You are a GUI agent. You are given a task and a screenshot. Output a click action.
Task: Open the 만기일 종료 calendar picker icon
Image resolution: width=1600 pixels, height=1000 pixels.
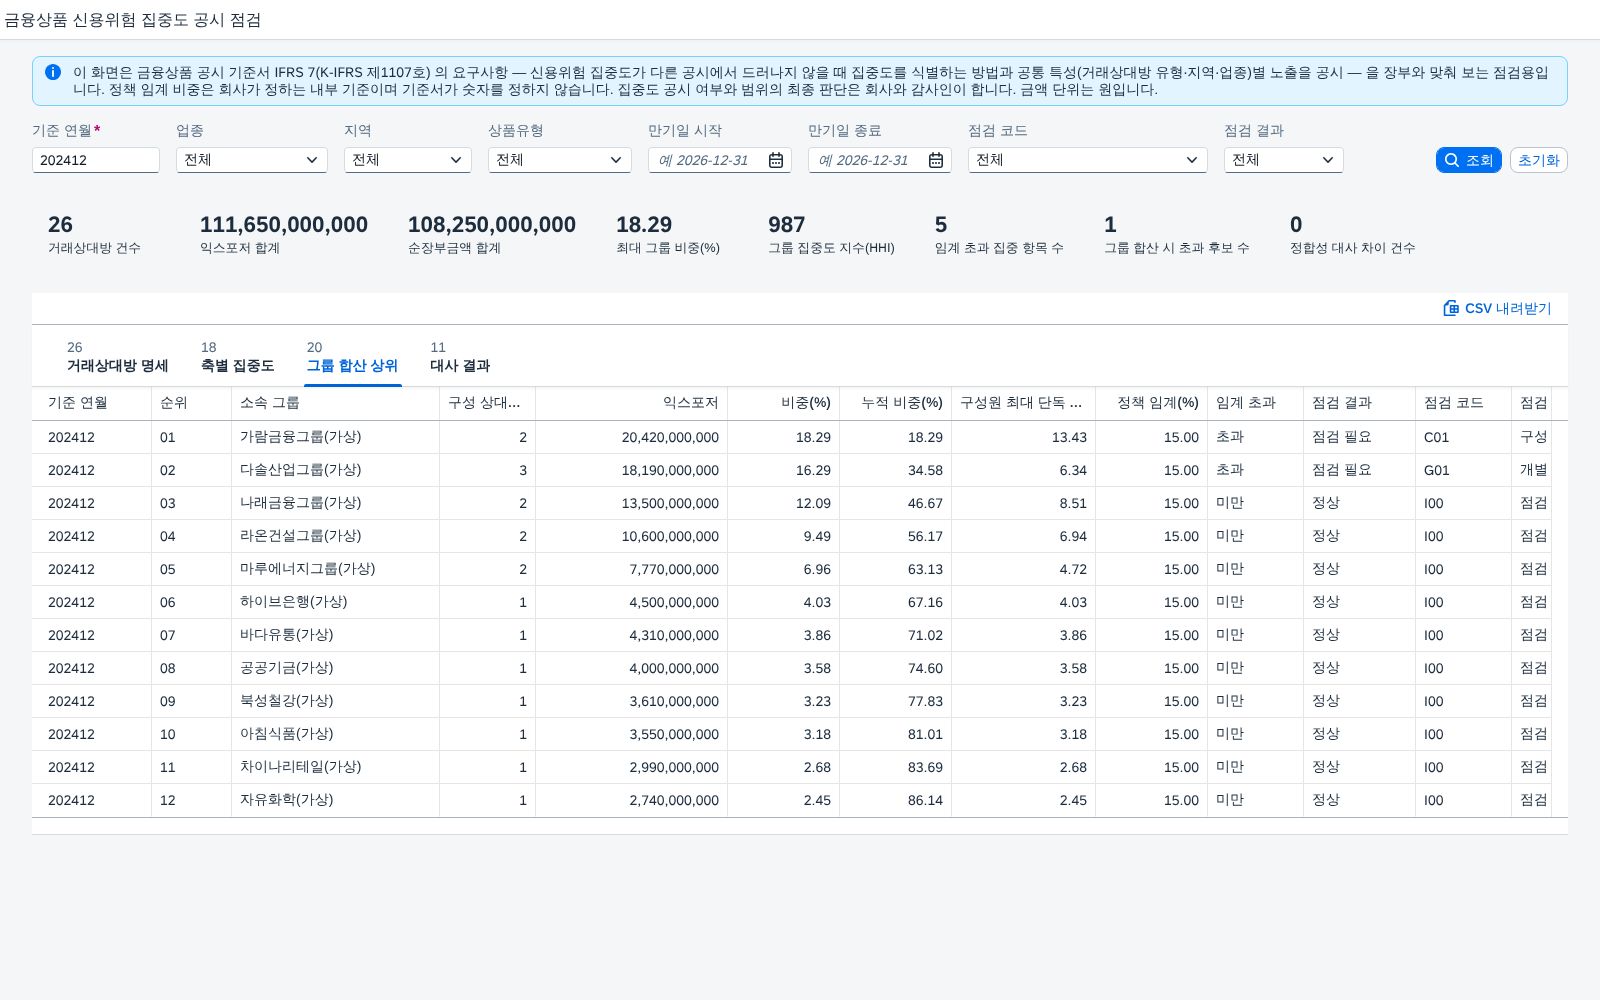tap(936, 160)
